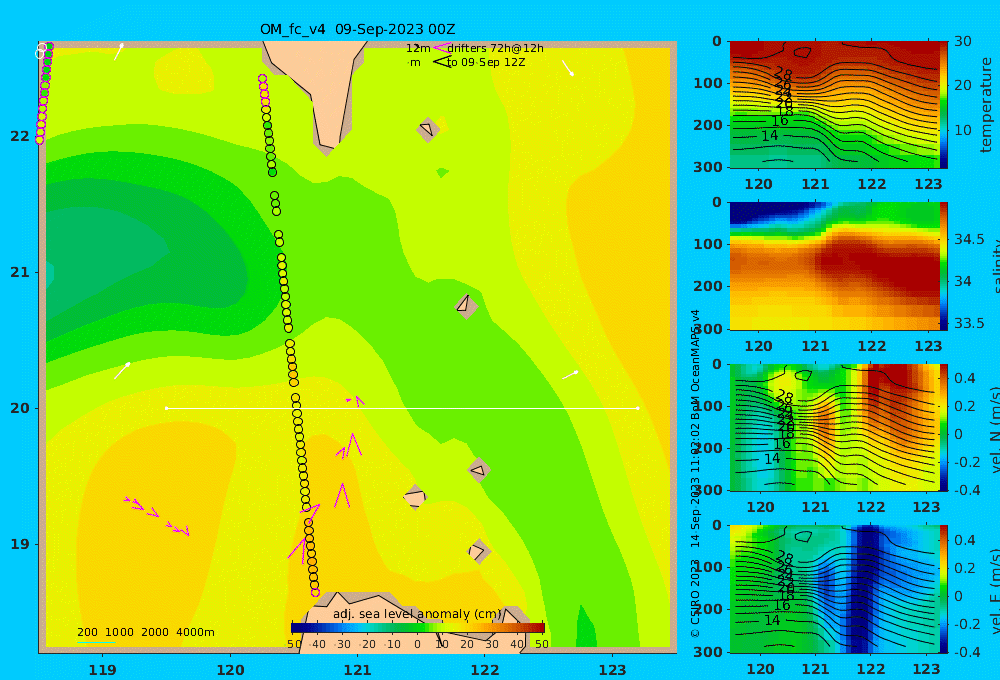Click the latitude tick label 20 on the map
This screenshot has height=680, width=1000.
(20, 408)
